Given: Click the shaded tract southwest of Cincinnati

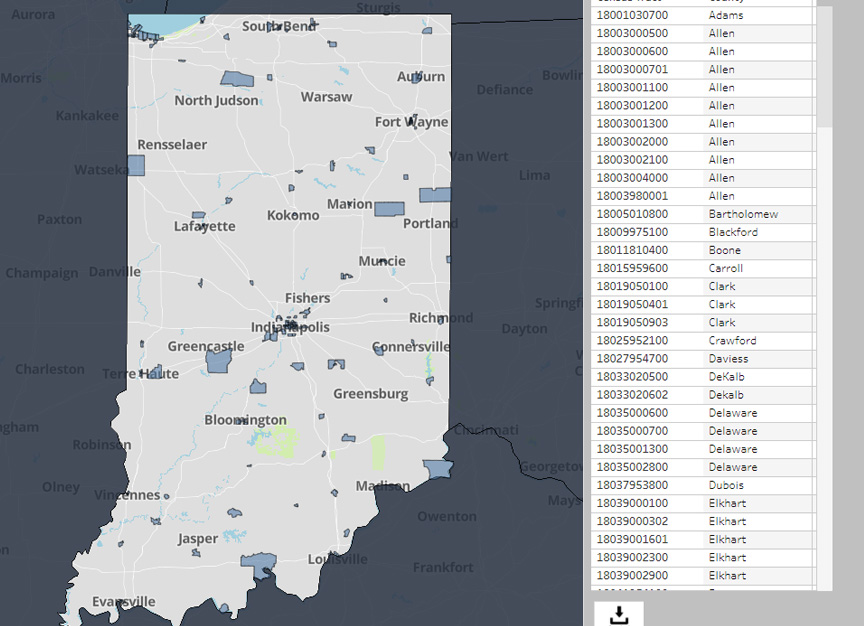Looking at the screenshot, I should tap(438, 469).
